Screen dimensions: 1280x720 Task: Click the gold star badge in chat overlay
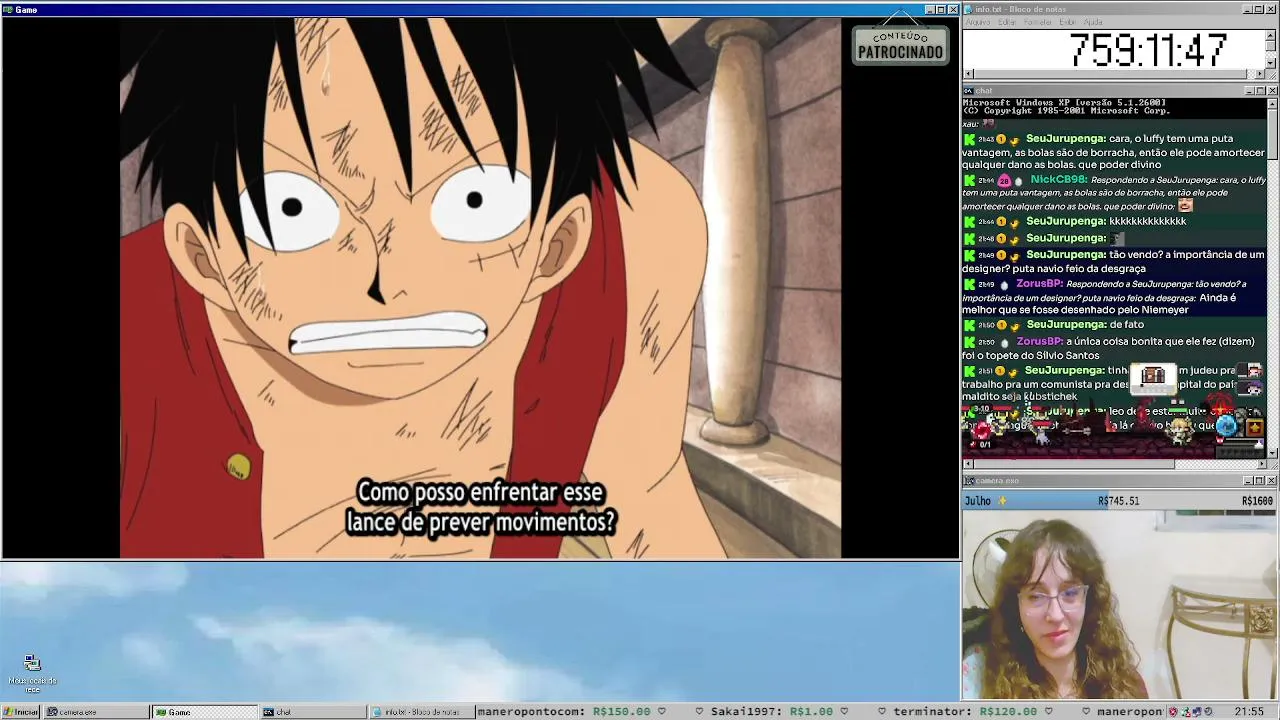1254,428
